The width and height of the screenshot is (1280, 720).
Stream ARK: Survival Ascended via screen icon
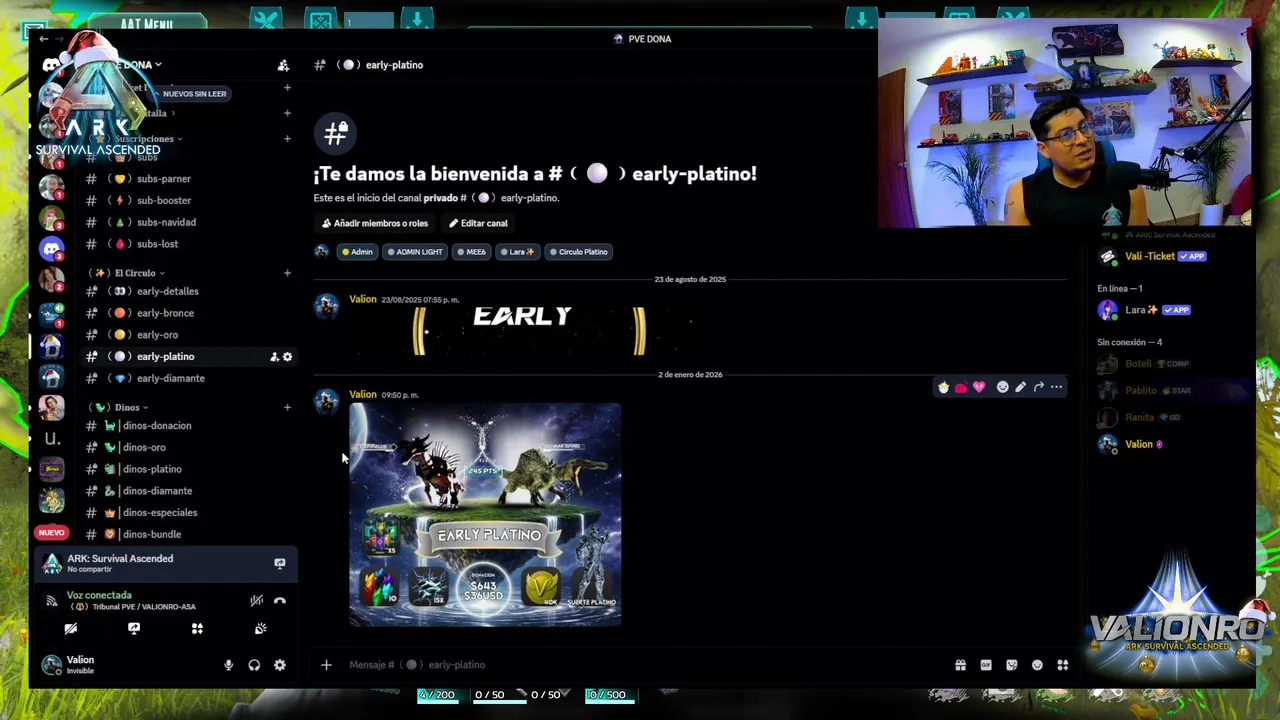click(280, 564)
